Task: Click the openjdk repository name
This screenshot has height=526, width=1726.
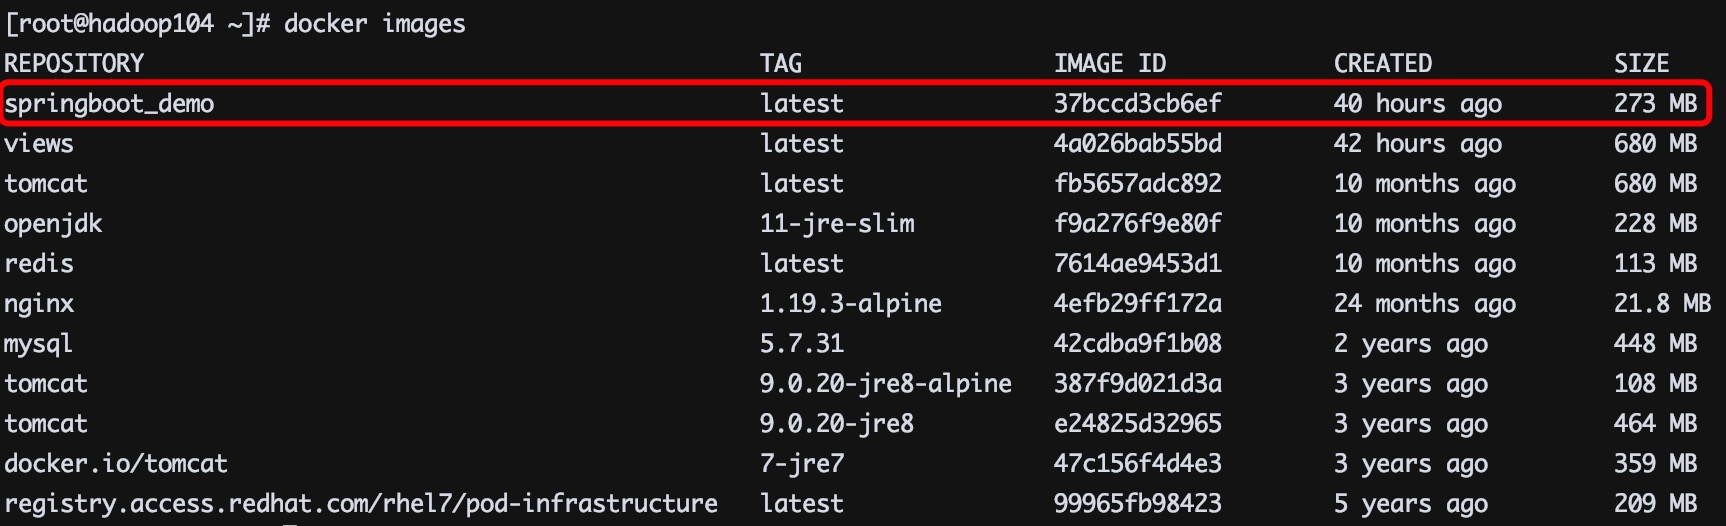Action: [x=53, y=224]
